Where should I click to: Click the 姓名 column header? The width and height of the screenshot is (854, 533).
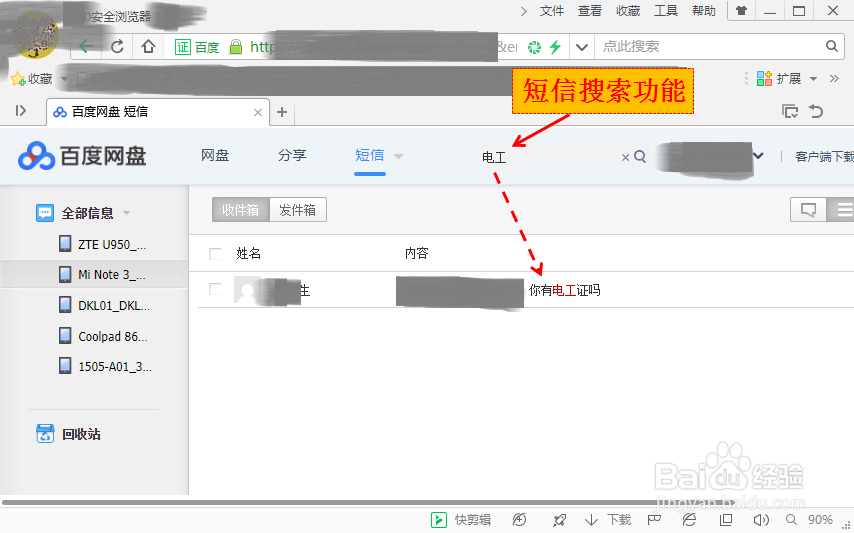248,253
